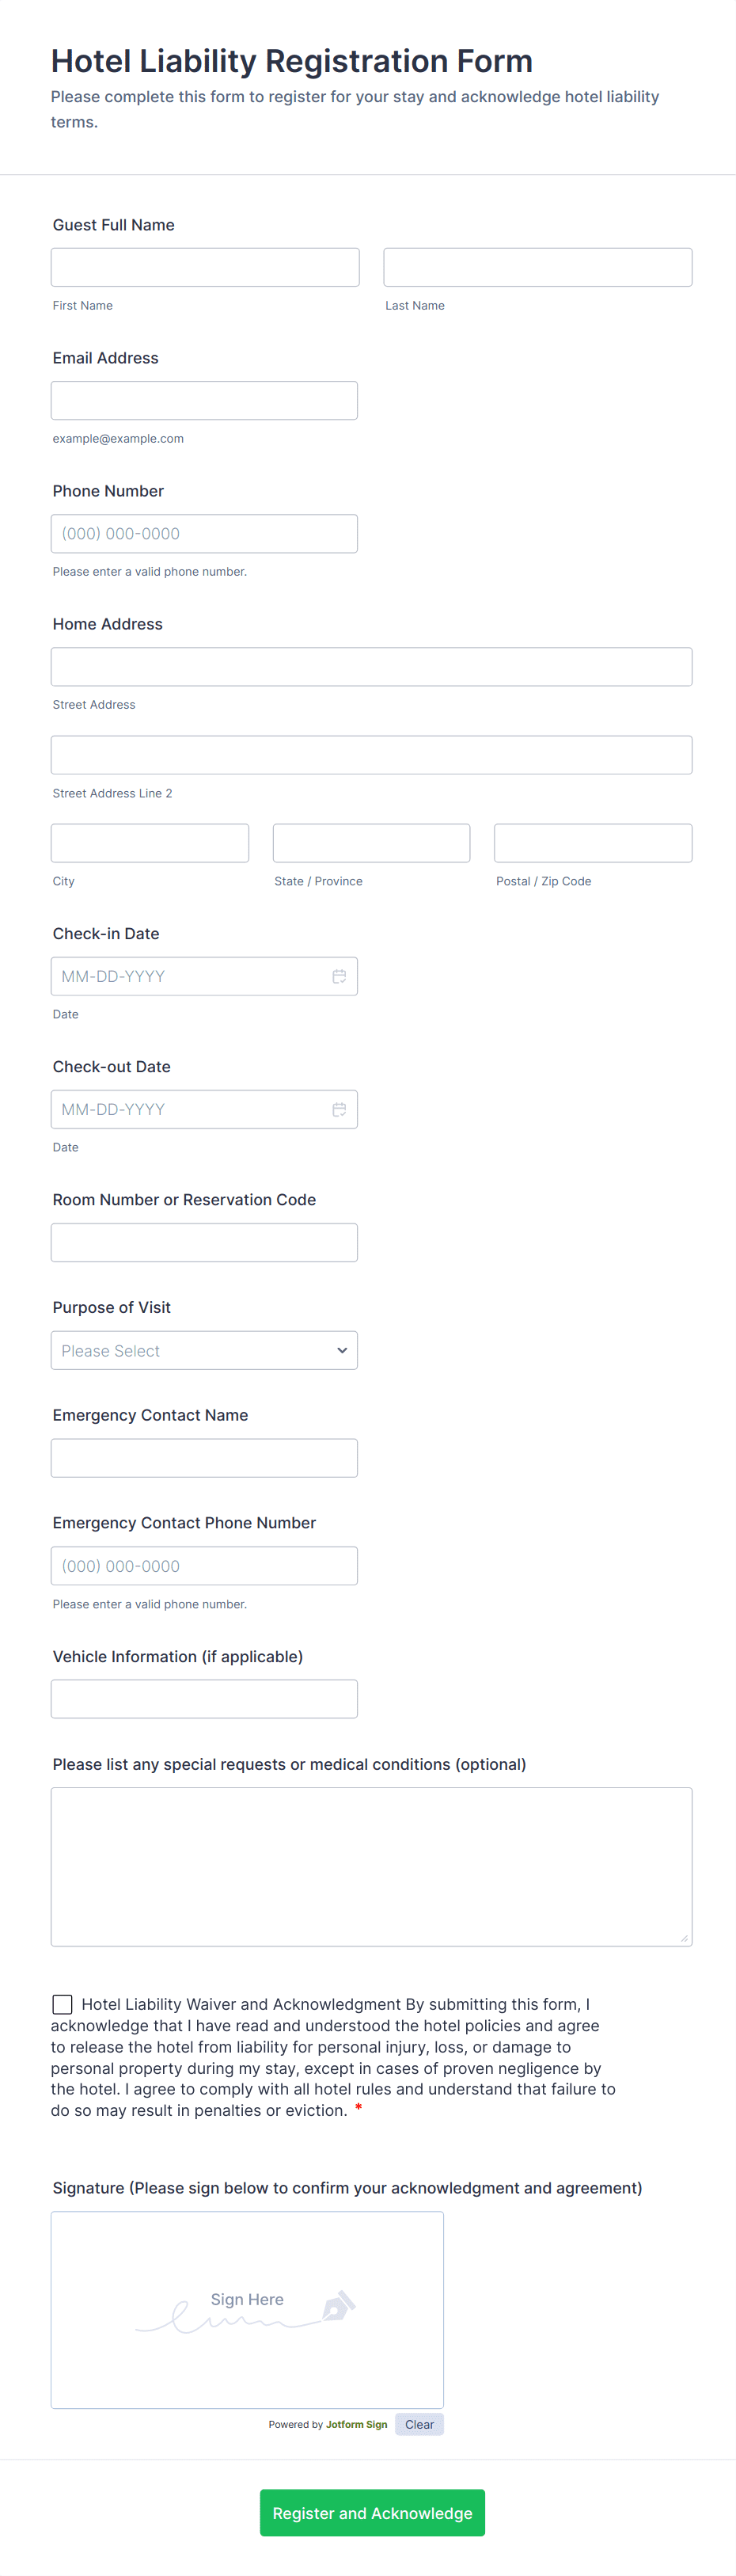Focus the Room Number or Reservation Code field
The width and height of the screenshot is (736, 2576).
click(204, 1242)
